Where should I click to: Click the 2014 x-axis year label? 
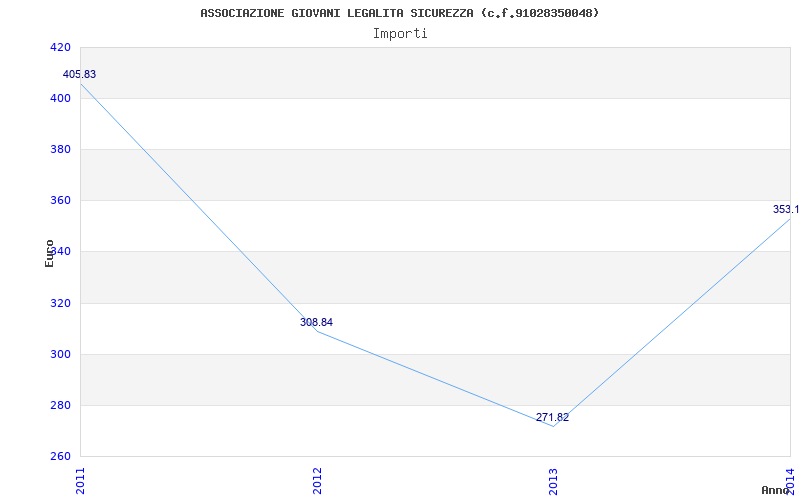[x=790, y=481]
